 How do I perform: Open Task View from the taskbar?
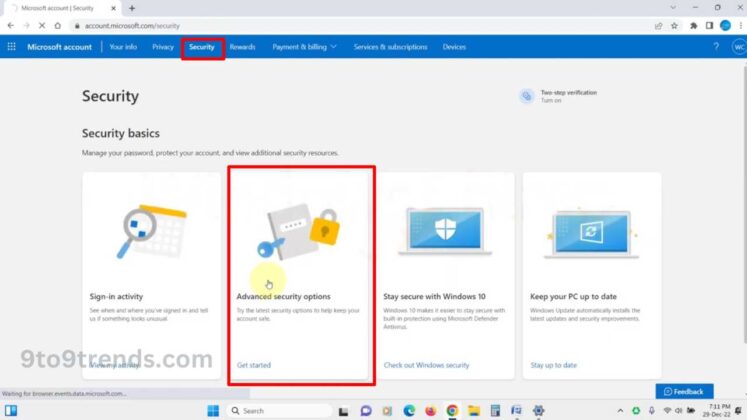pyautogui.click(x=343, y=410)
